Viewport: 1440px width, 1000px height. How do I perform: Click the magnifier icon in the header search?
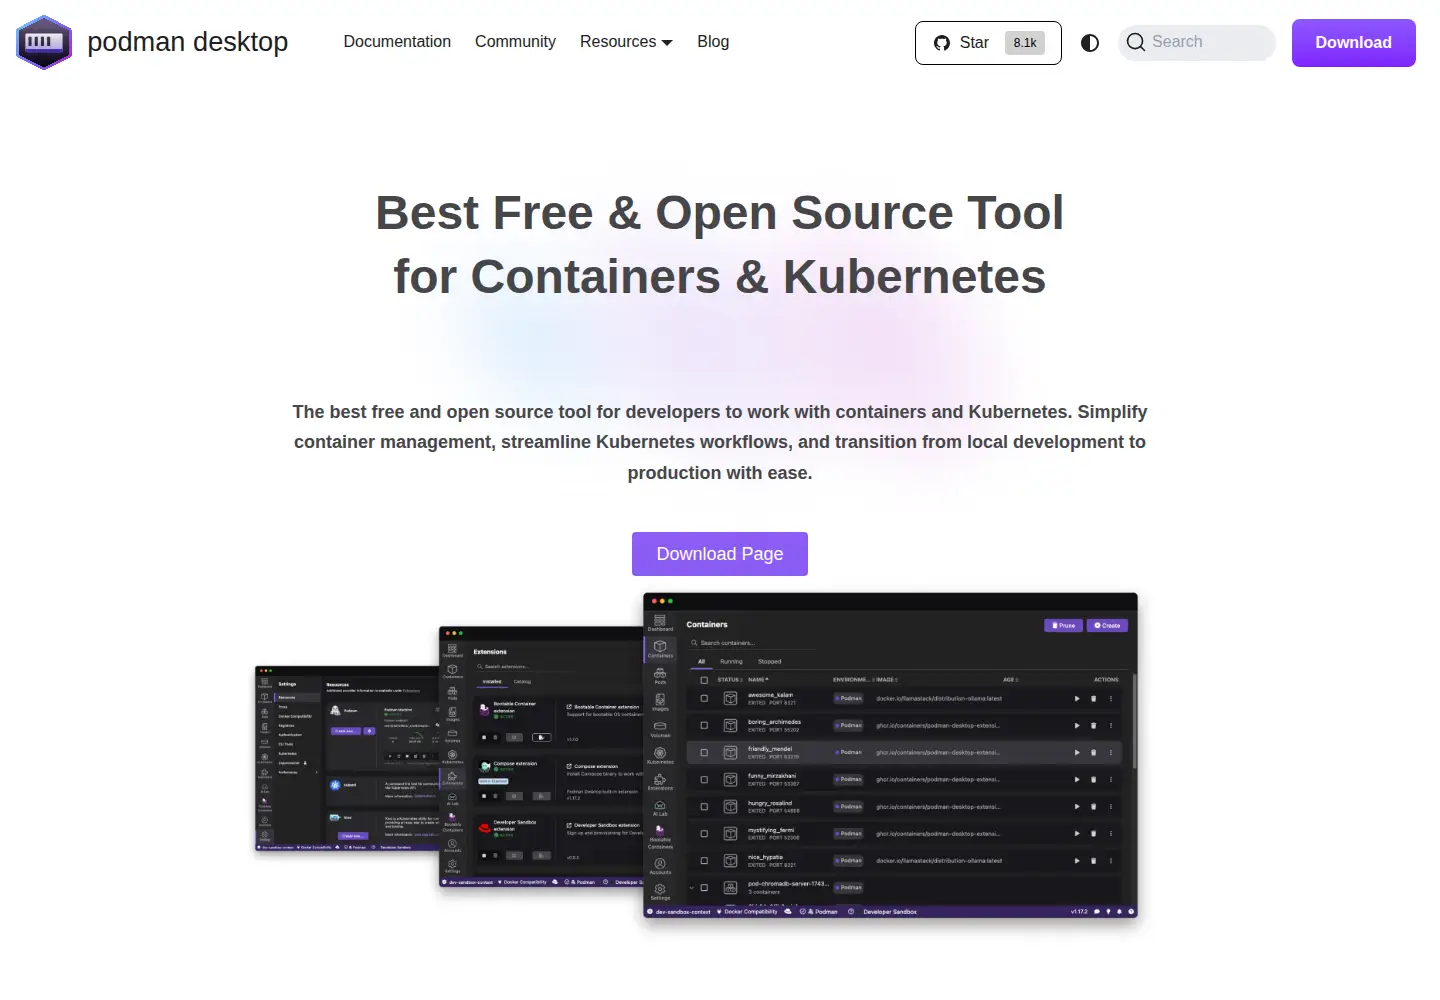(1135, 42)
